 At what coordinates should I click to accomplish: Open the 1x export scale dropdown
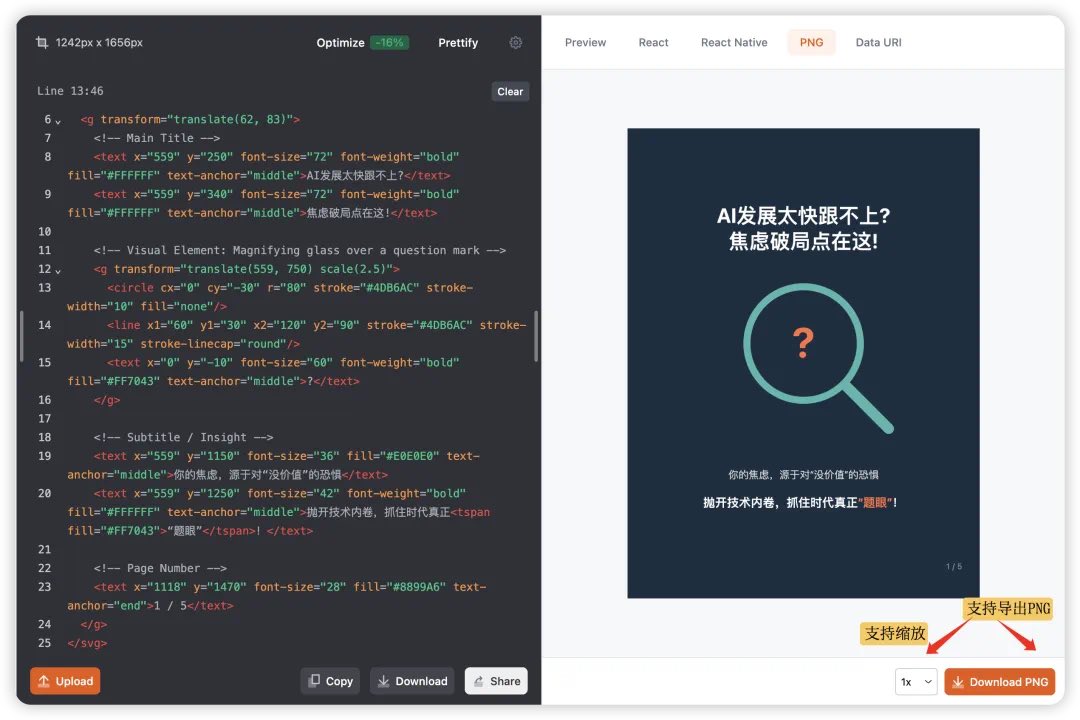[x=916, y=681]
